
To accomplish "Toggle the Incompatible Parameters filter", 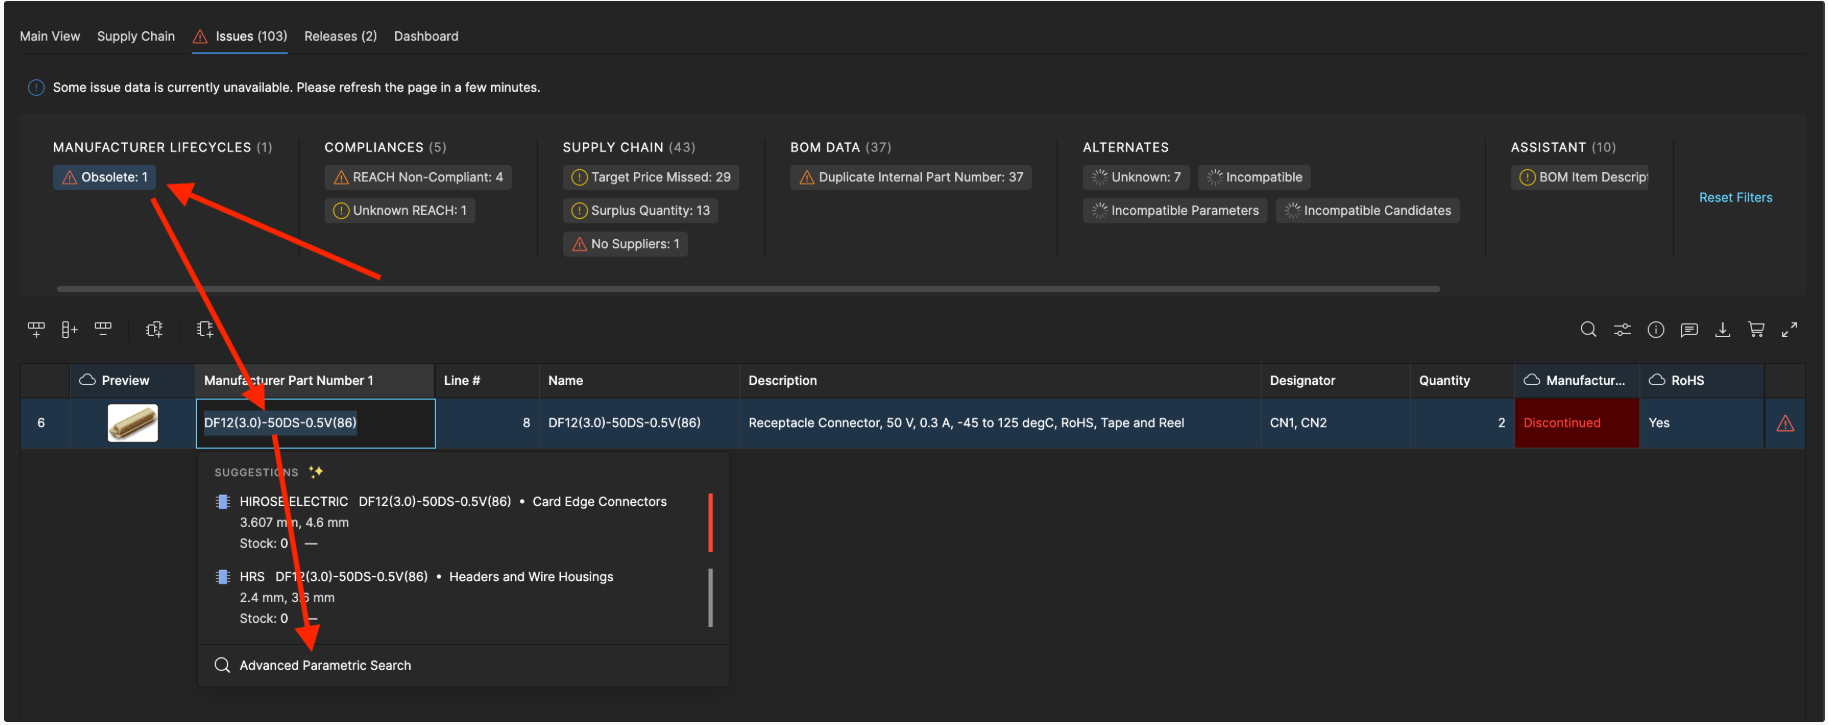I will pos(1175,210).
